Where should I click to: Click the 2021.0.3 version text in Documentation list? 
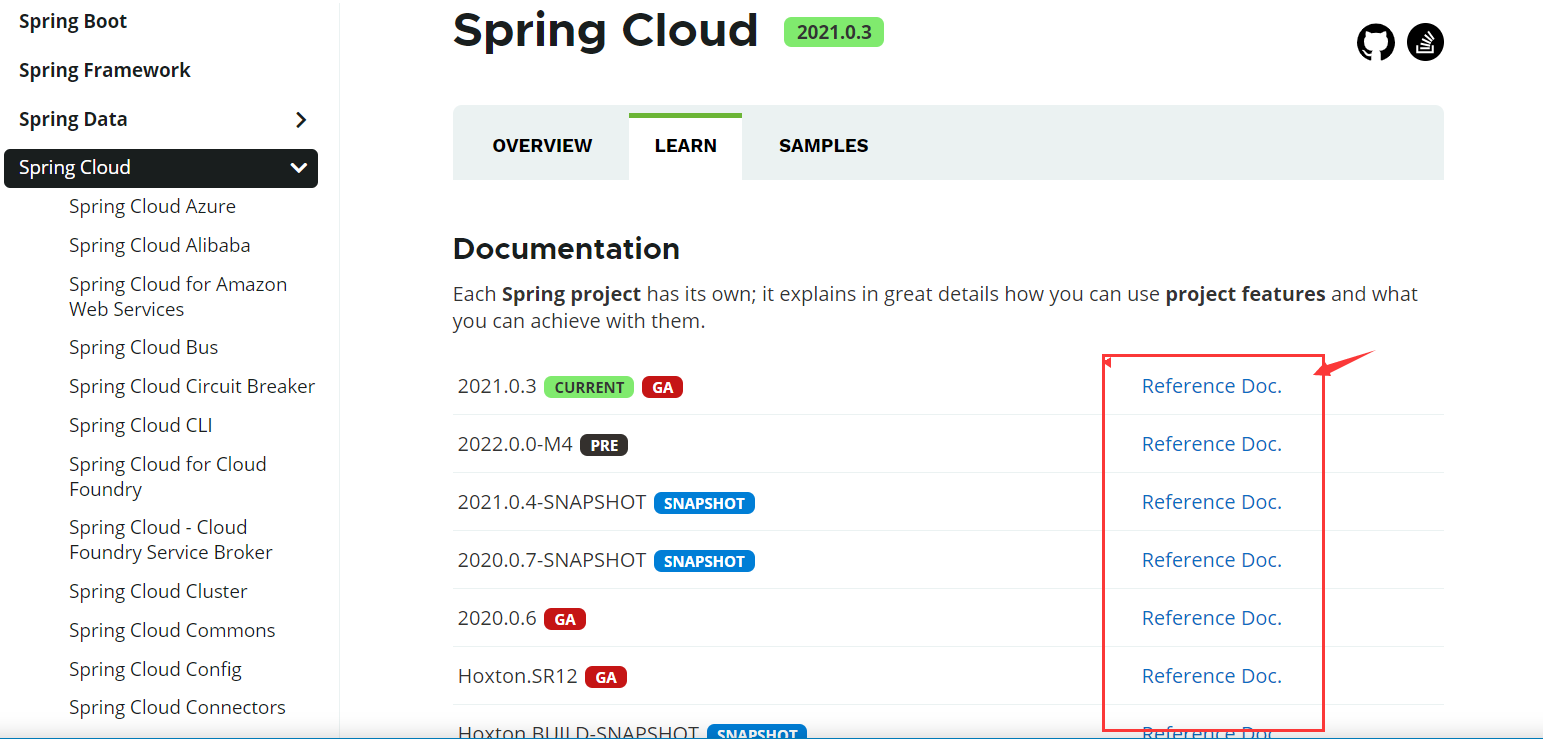click(x=497, y=386)
